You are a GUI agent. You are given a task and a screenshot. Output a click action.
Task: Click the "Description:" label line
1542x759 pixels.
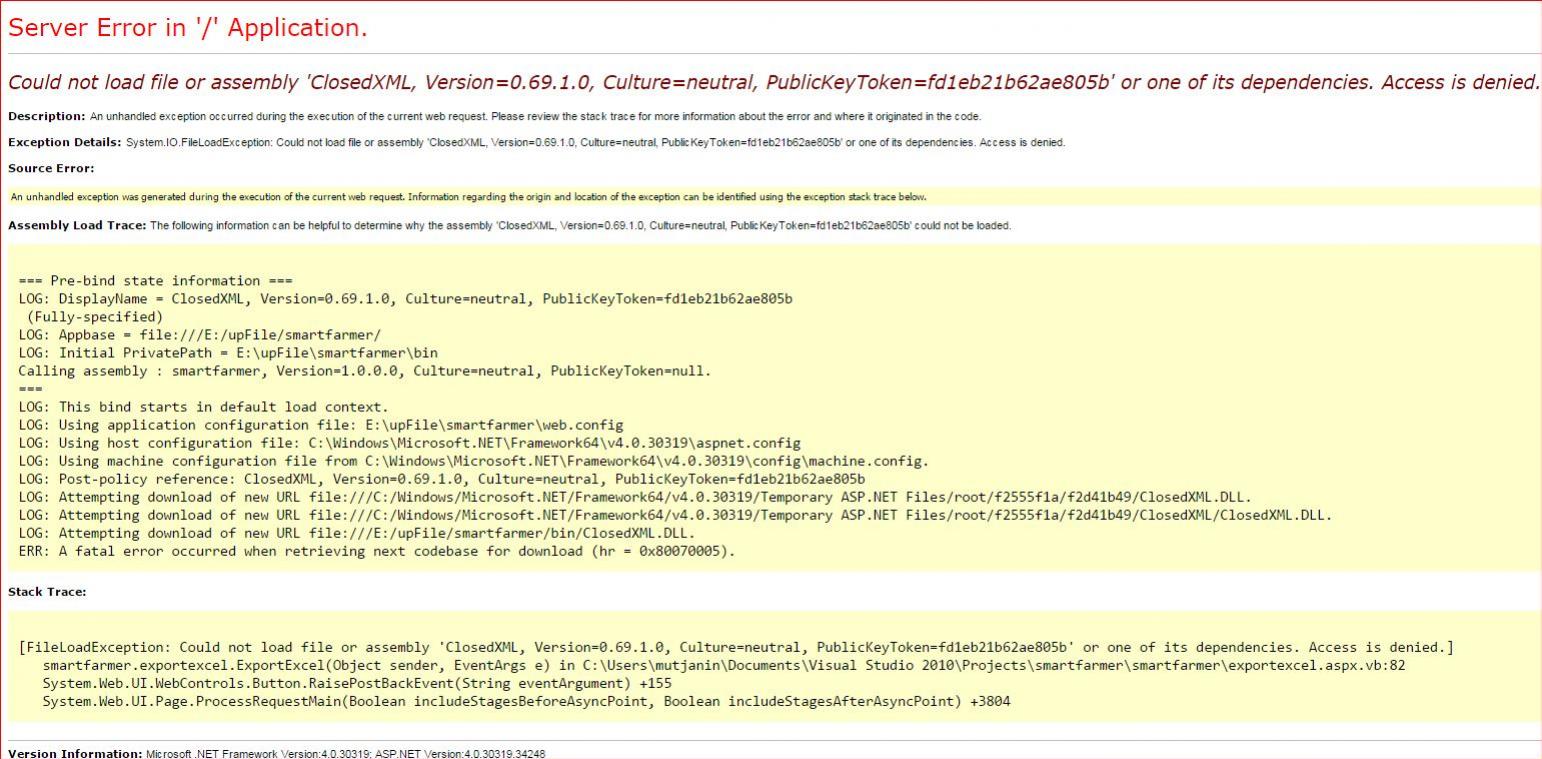494,116
